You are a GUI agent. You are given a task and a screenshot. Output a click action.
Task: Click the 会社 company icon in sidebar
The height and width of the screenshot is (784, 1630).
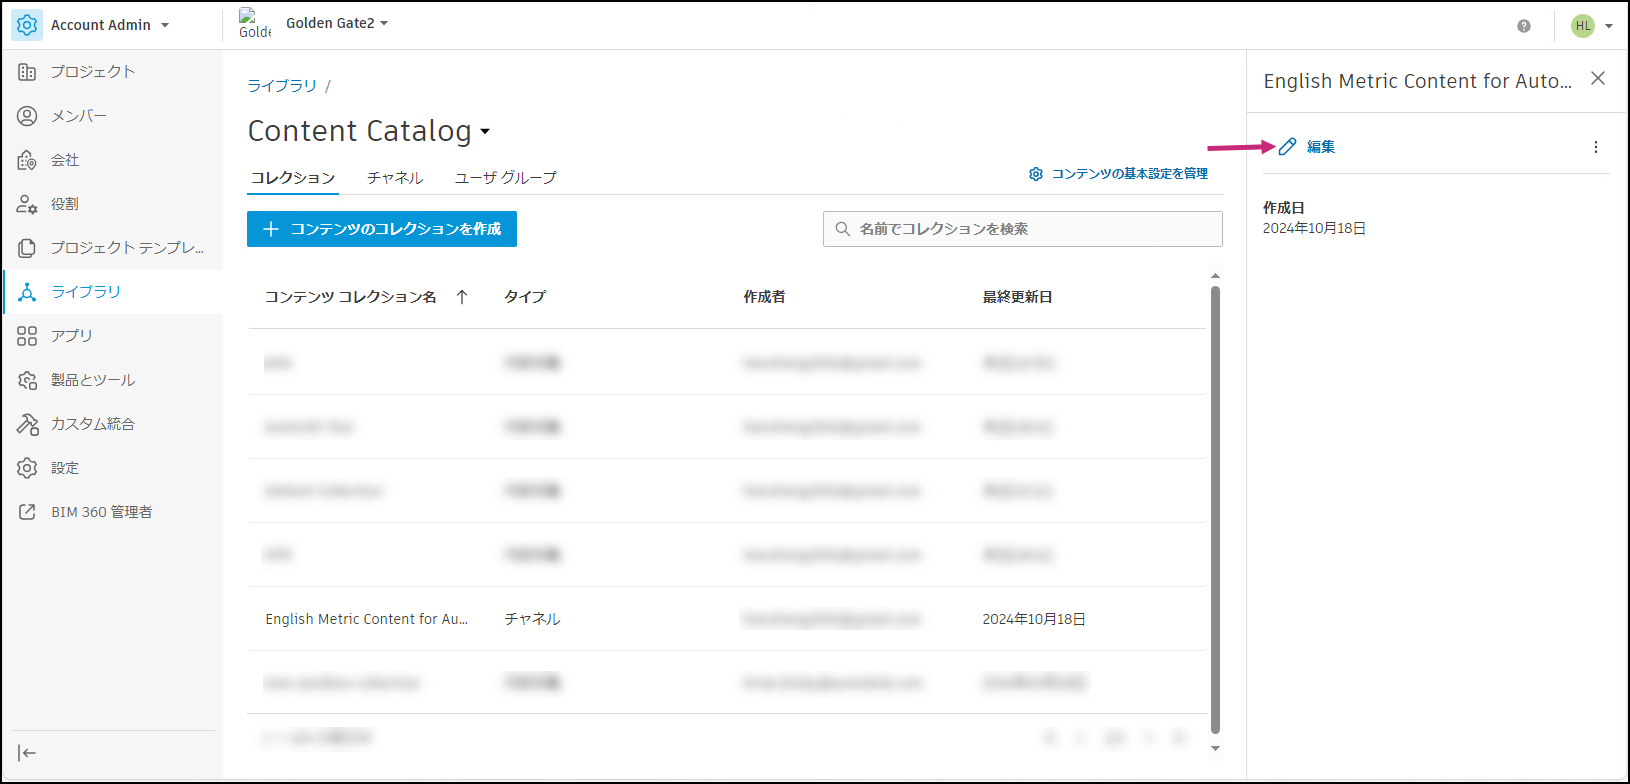pyautogui.click(x=27, y=160)
